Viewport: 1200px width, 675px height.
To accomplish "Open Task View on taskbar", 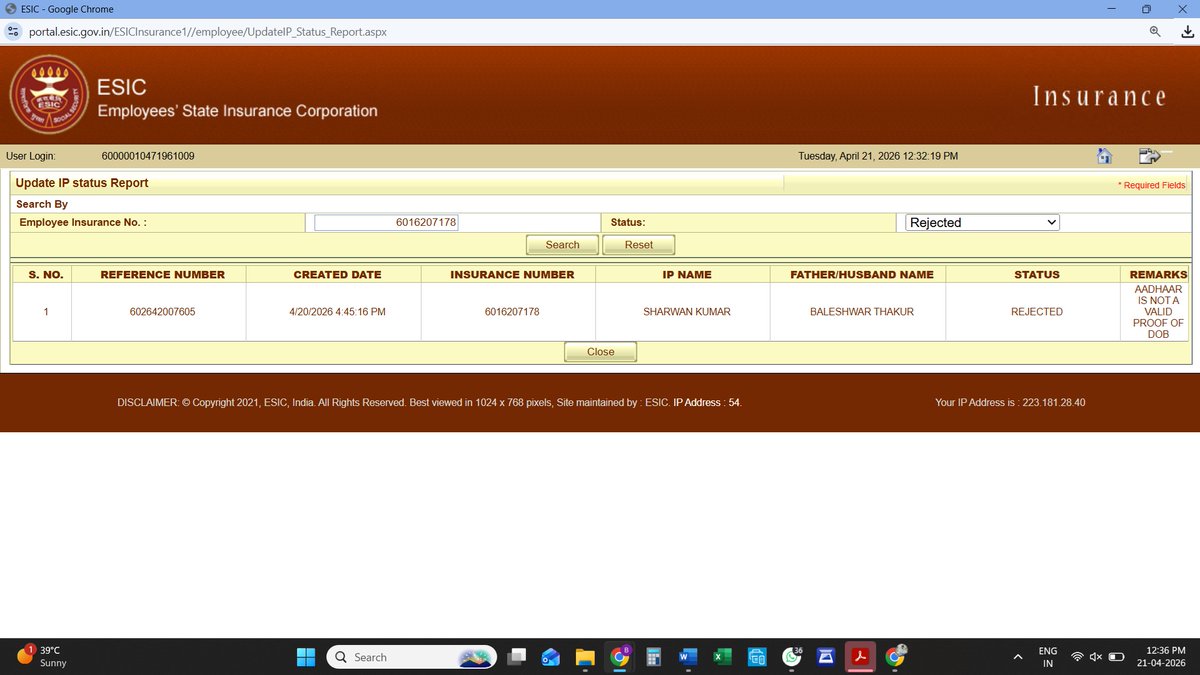I will pyautogui.click(x=517, y=657).
